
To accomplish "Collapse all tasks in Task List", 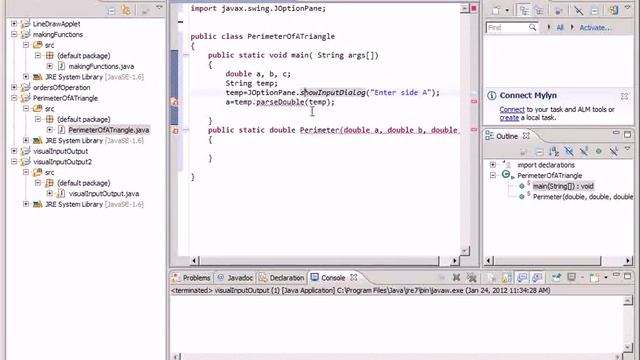I will point(595,11).
